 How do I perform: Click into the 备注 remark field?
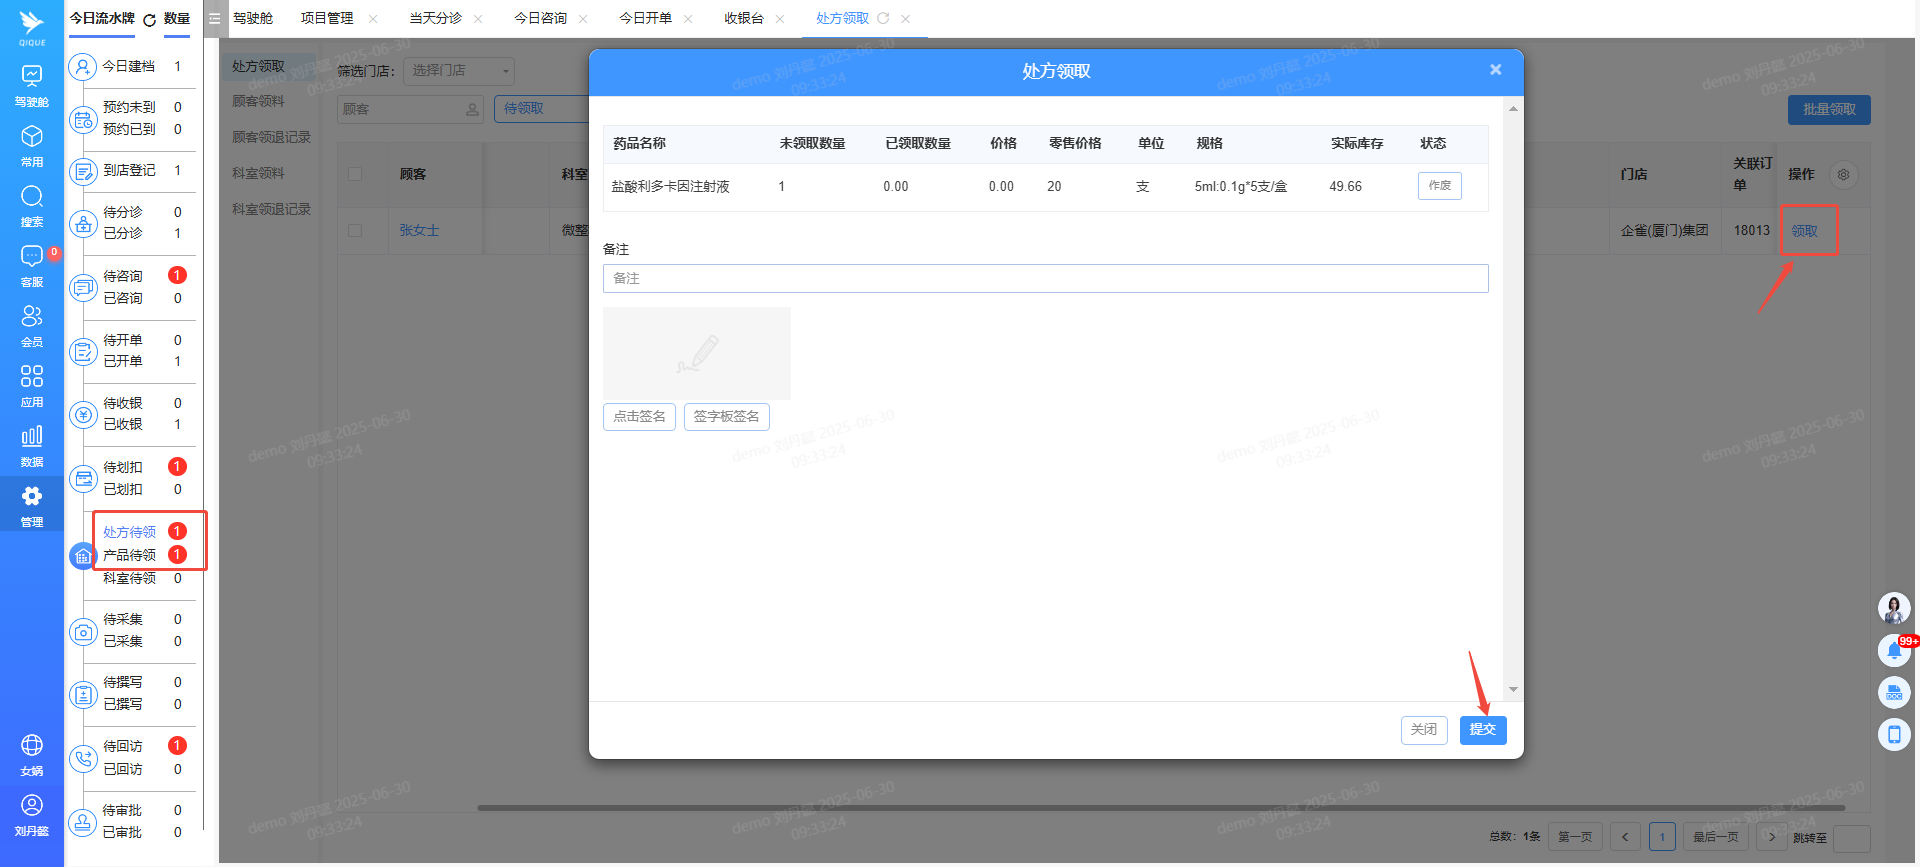(1045, 279)
